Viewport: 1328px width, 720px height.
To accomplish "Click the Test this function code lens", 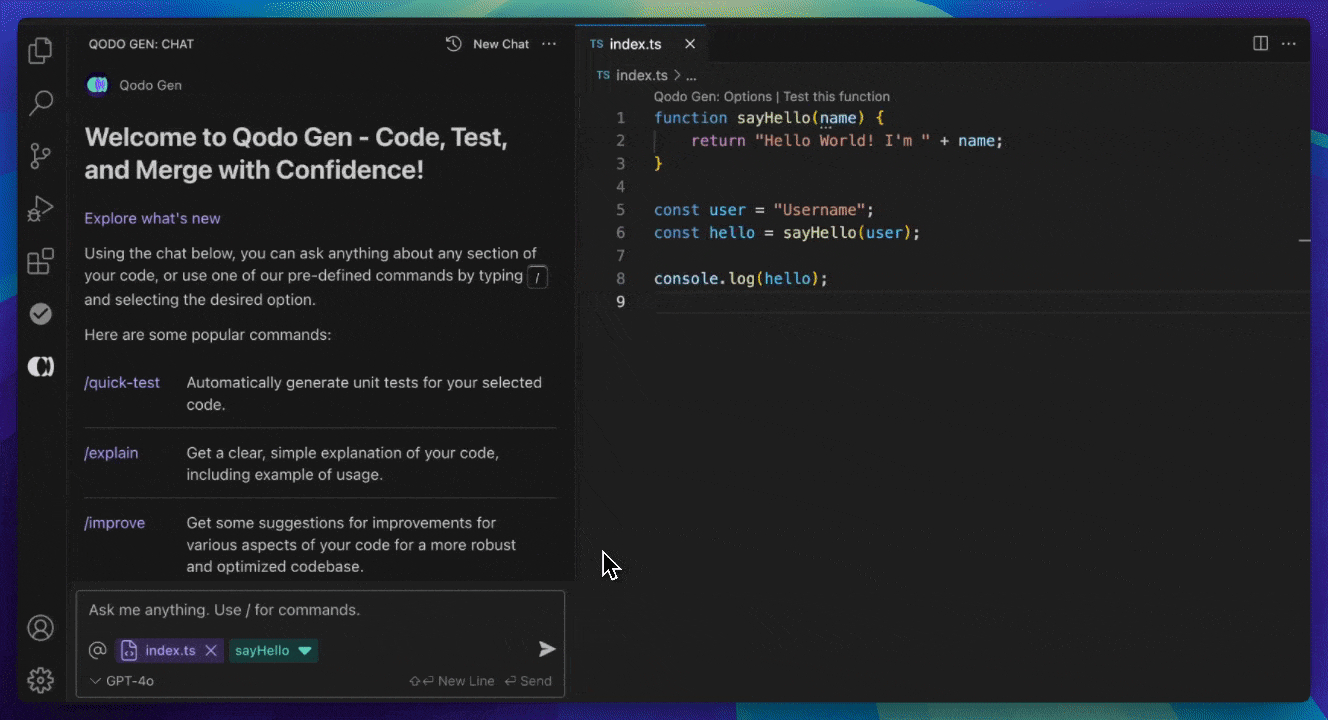I will (x=836, y=97).
